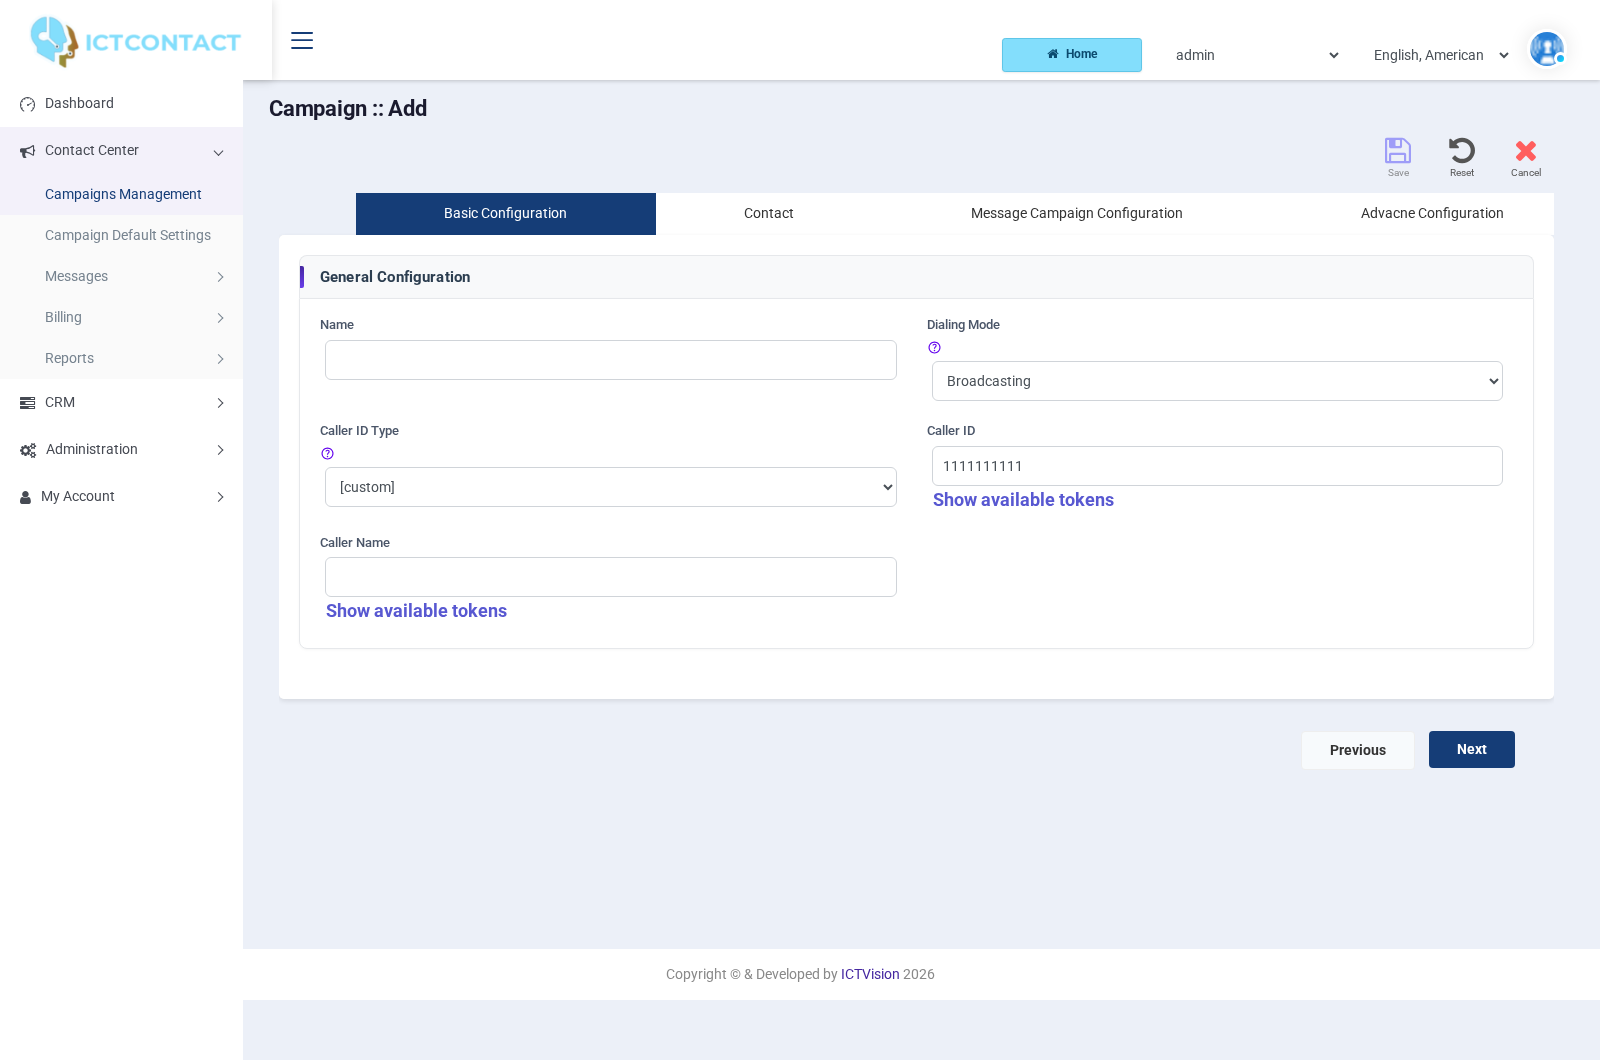
Task: Click the Previous button
Action: coord(1358,750)
